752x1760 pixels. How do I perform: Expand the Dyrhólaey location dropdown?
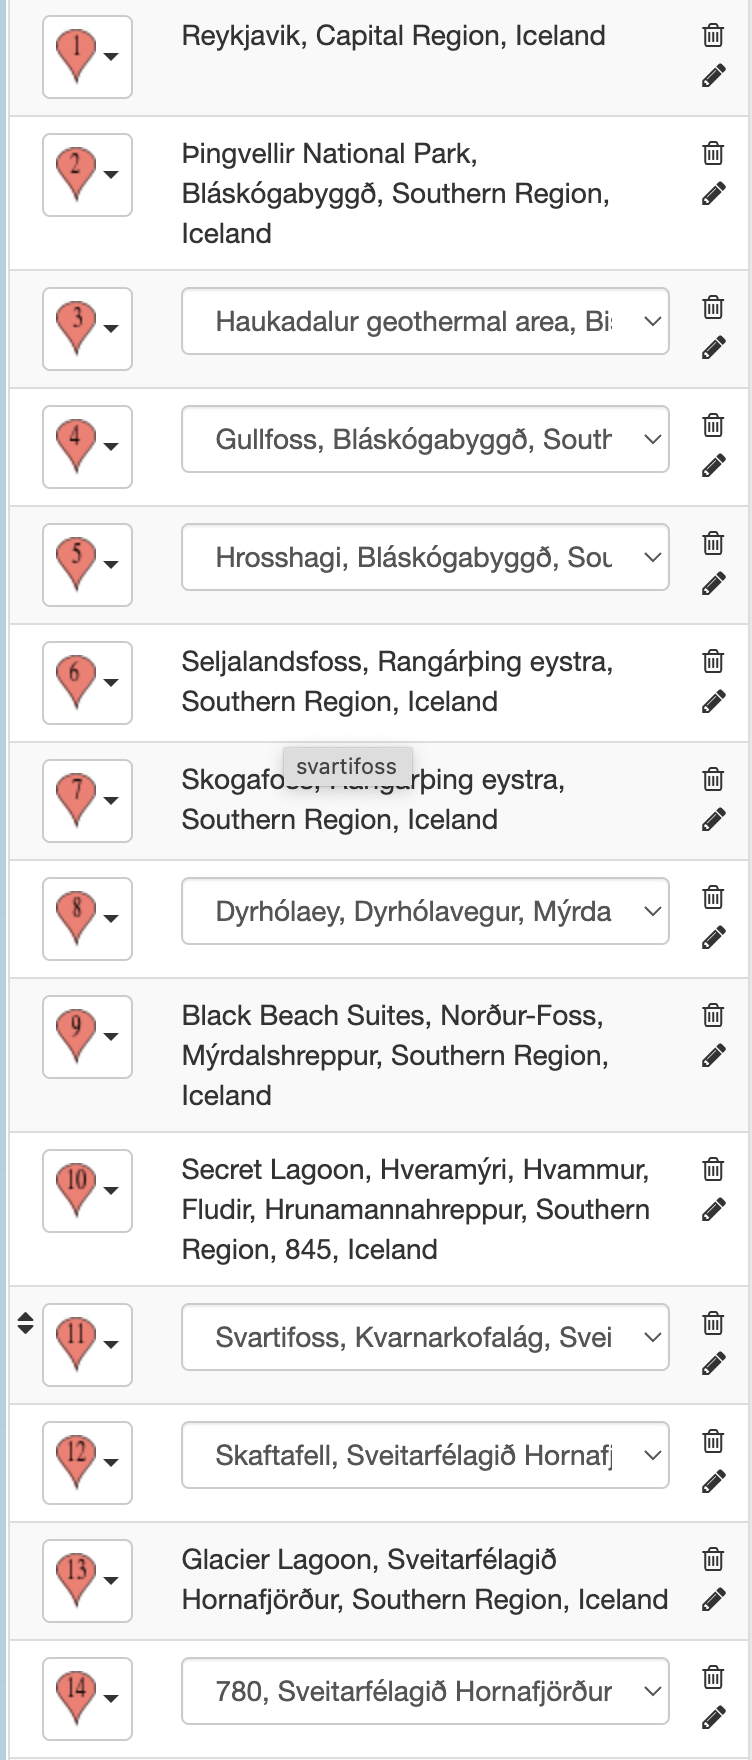click(425, 911)
